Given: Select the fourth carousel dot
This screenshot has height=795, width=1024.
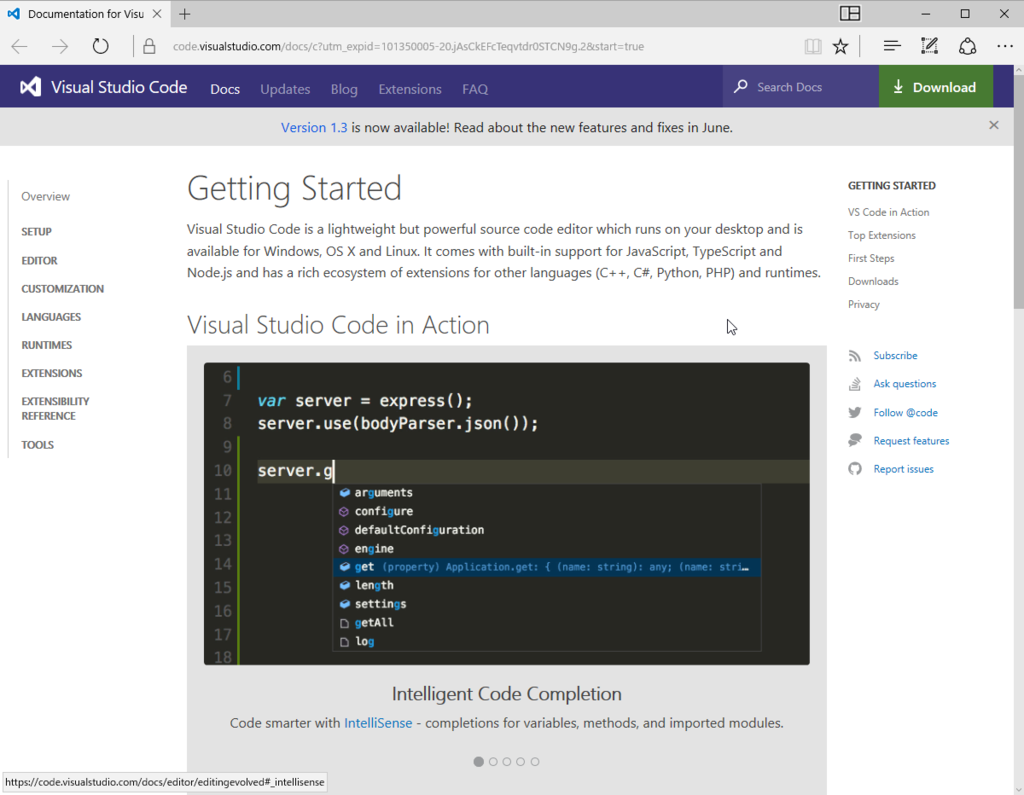Looking at the screenshot, I should point(520,762).
